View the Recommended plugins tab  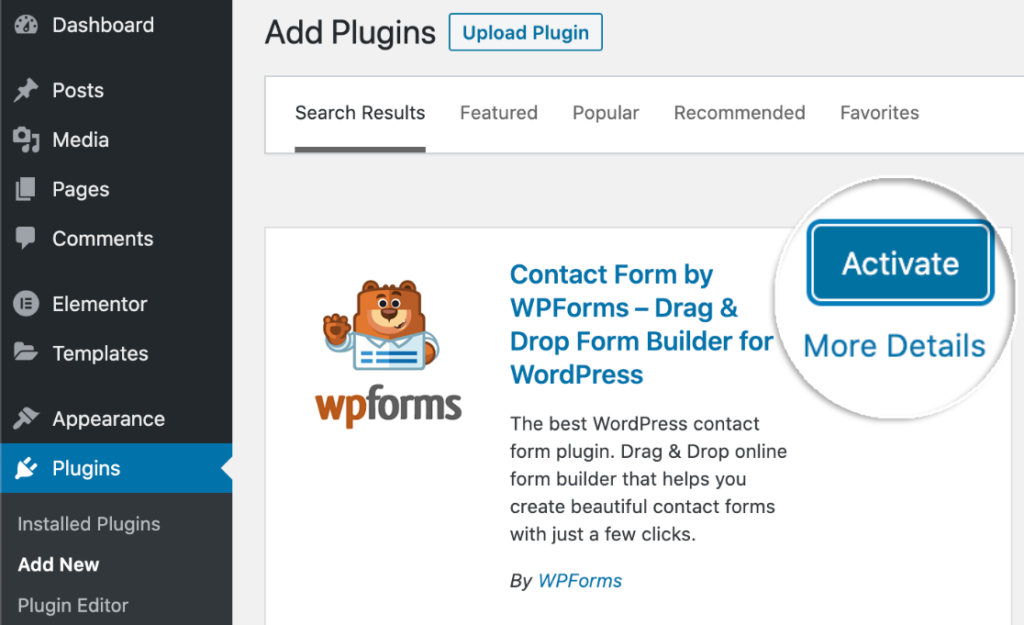pos(739,113)
